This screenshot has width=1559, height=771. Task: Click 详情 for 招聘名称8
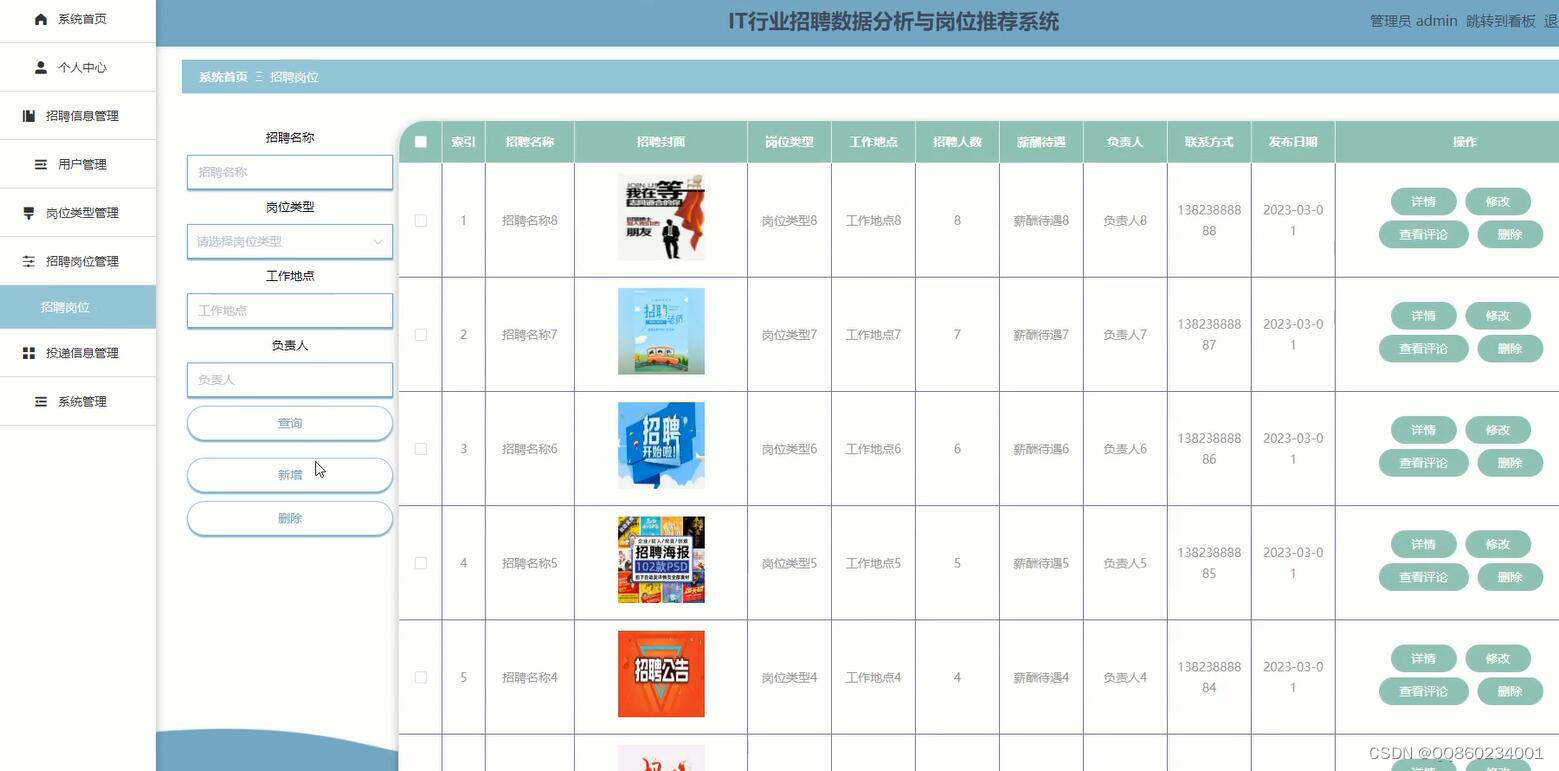(x=1423, y=201)
